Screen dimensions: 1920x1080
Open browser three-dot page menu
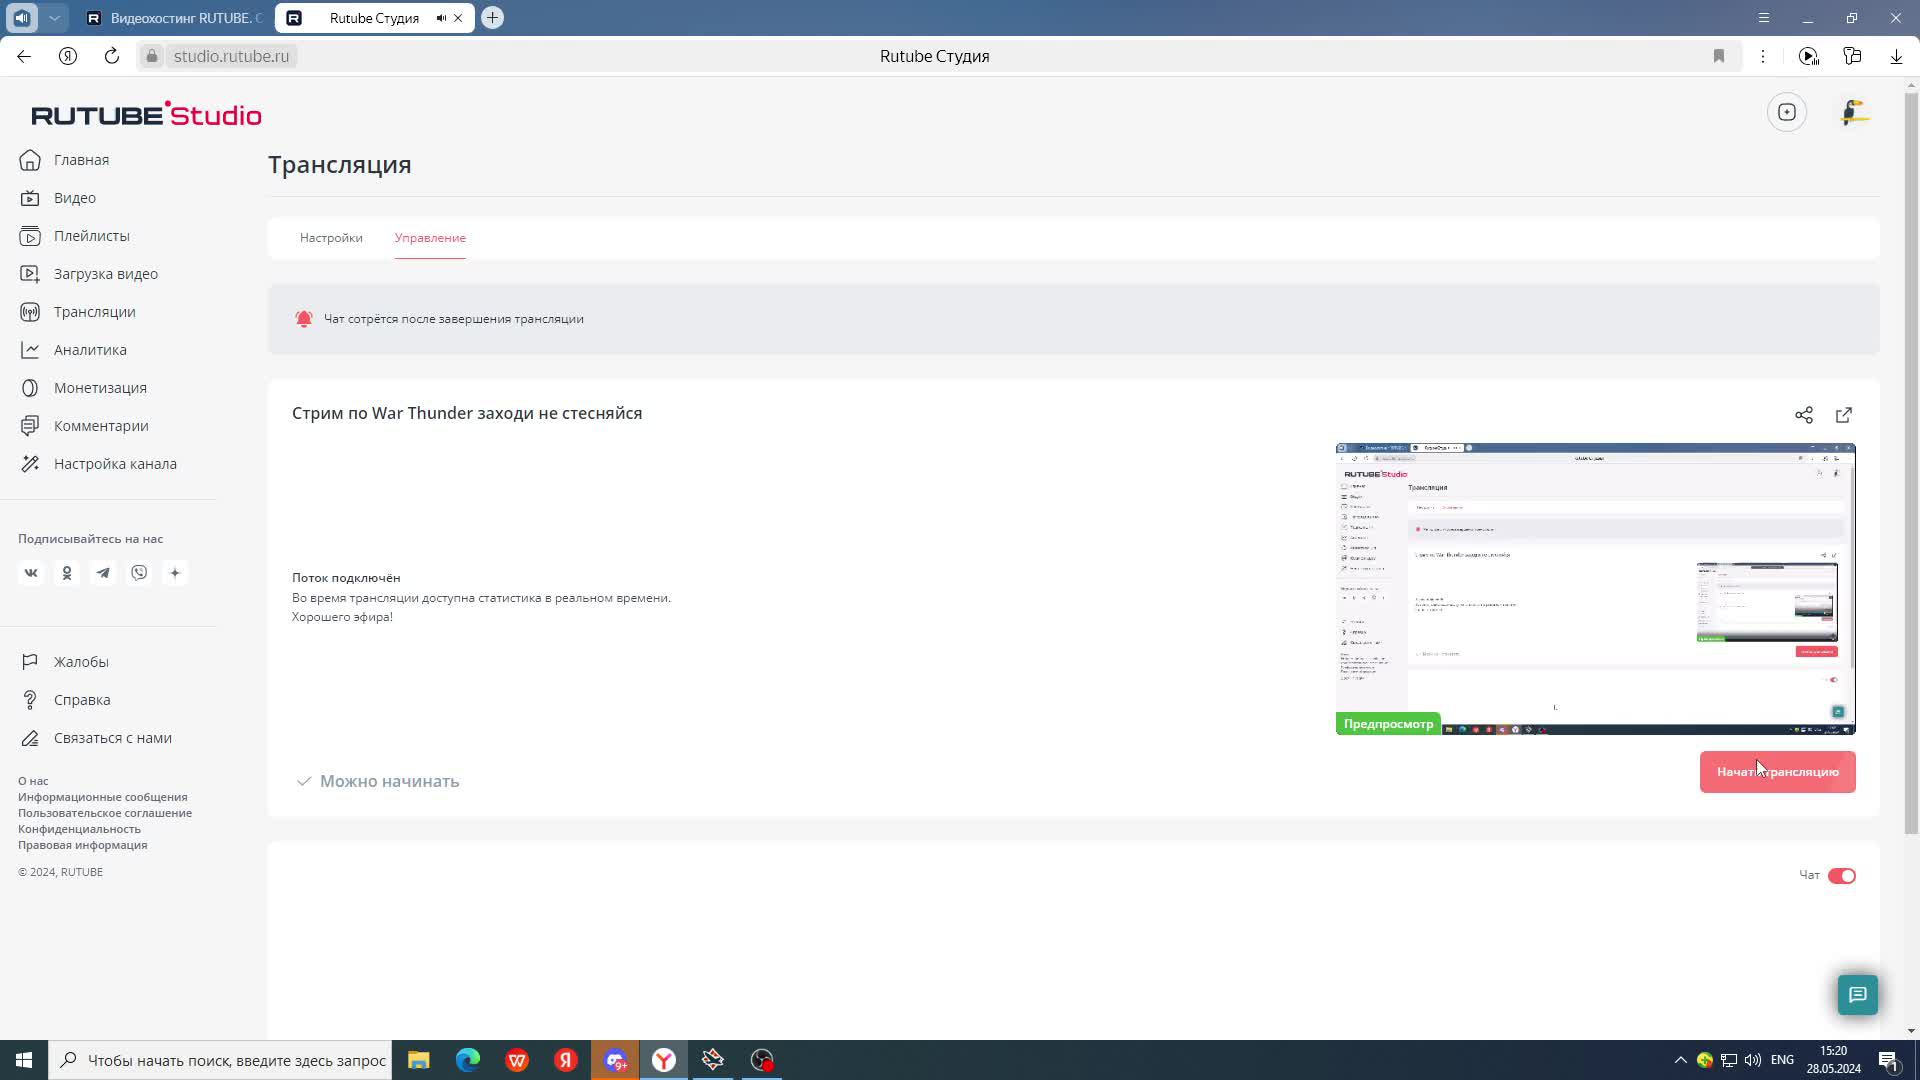pos(1763,56)
